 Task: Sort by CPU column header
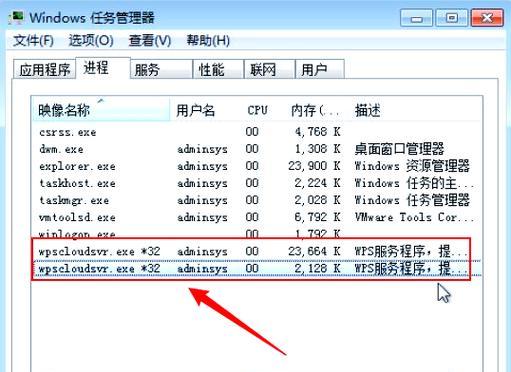pyautogui.click(x=257, y=109)
